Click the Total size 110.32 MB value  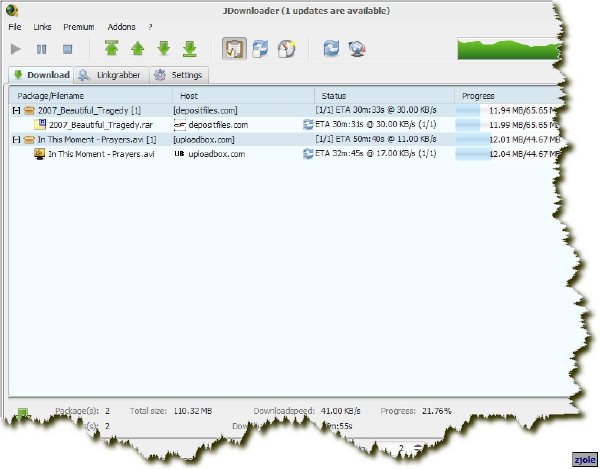pos(192,411)
